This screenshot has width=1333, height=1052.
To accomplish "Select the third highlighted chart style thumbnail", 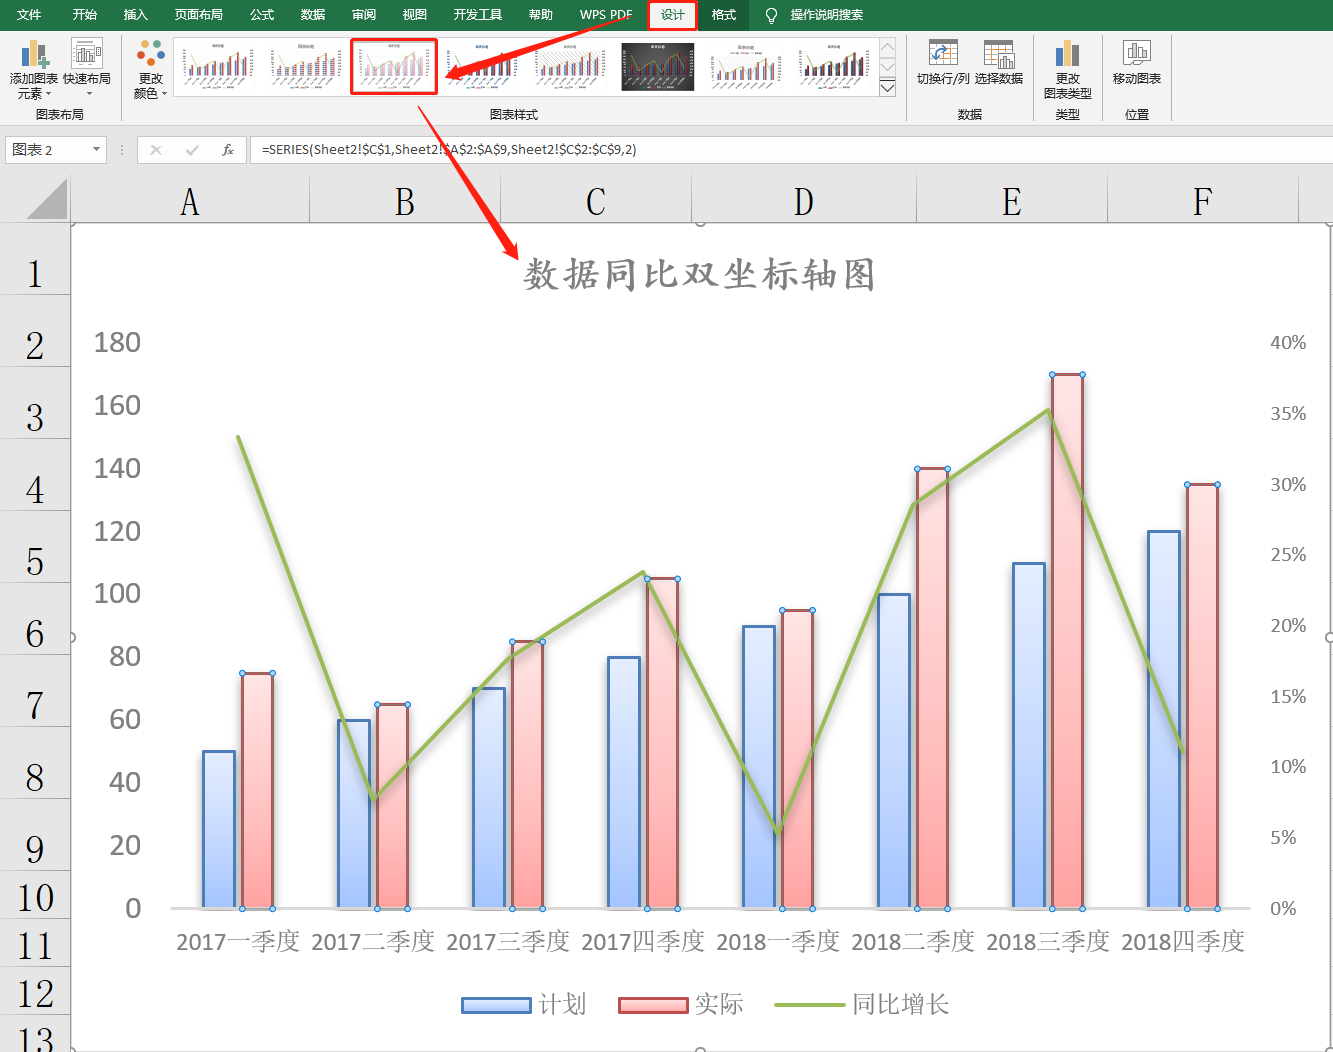I will click(394, 67).
